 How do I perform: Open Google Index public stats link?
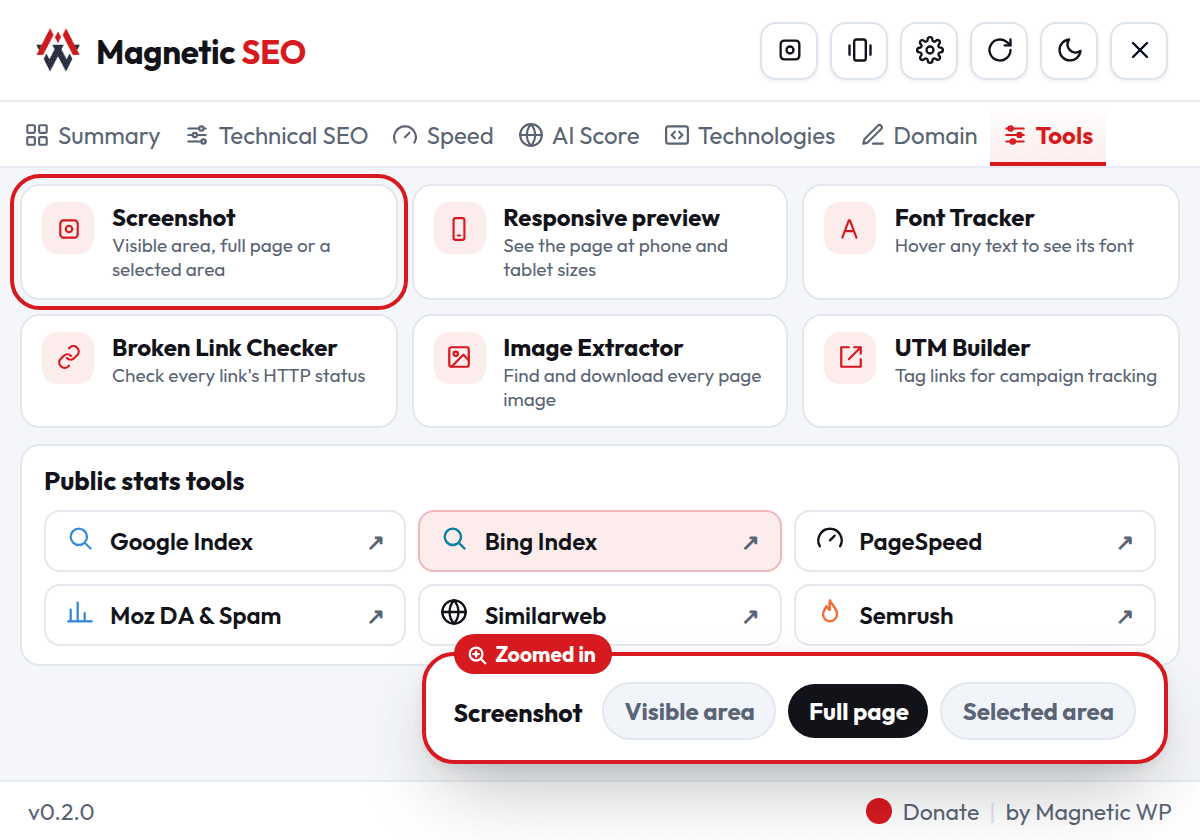[x=225, y=542]
